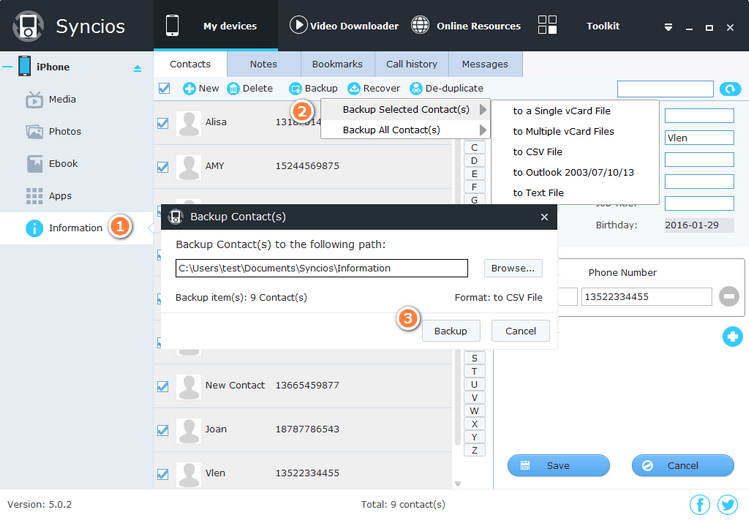Uncheck the Vlen contact checkbox

click(163, 474)
